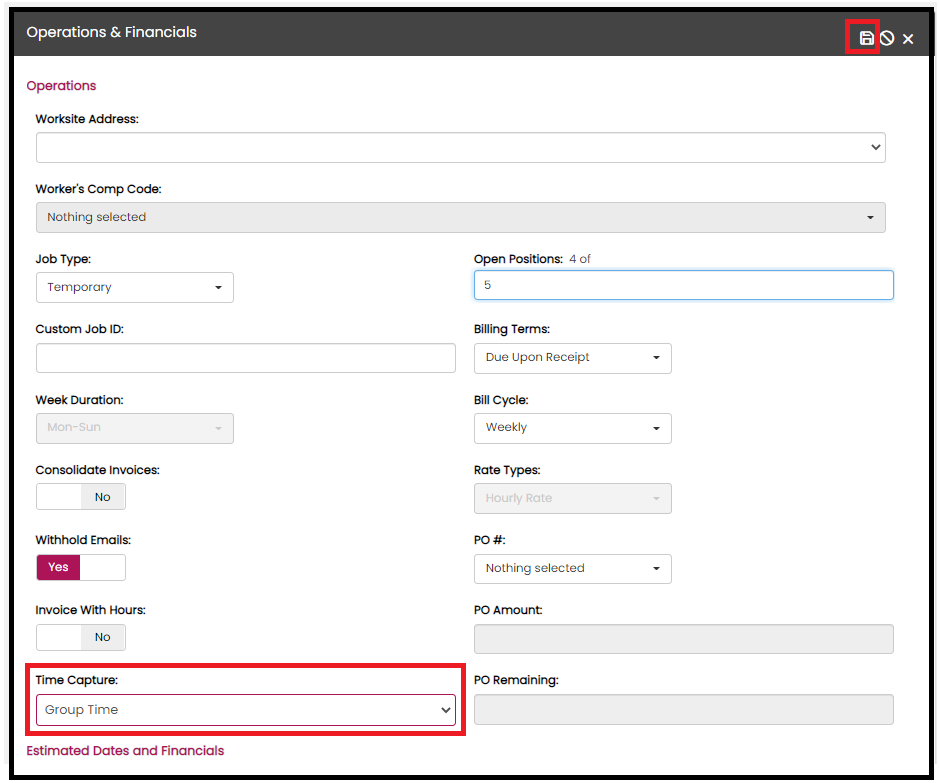This screenshot has width=939, height=783.
Task: Save the Operations & Financials form
Action: tap(866, 38)
